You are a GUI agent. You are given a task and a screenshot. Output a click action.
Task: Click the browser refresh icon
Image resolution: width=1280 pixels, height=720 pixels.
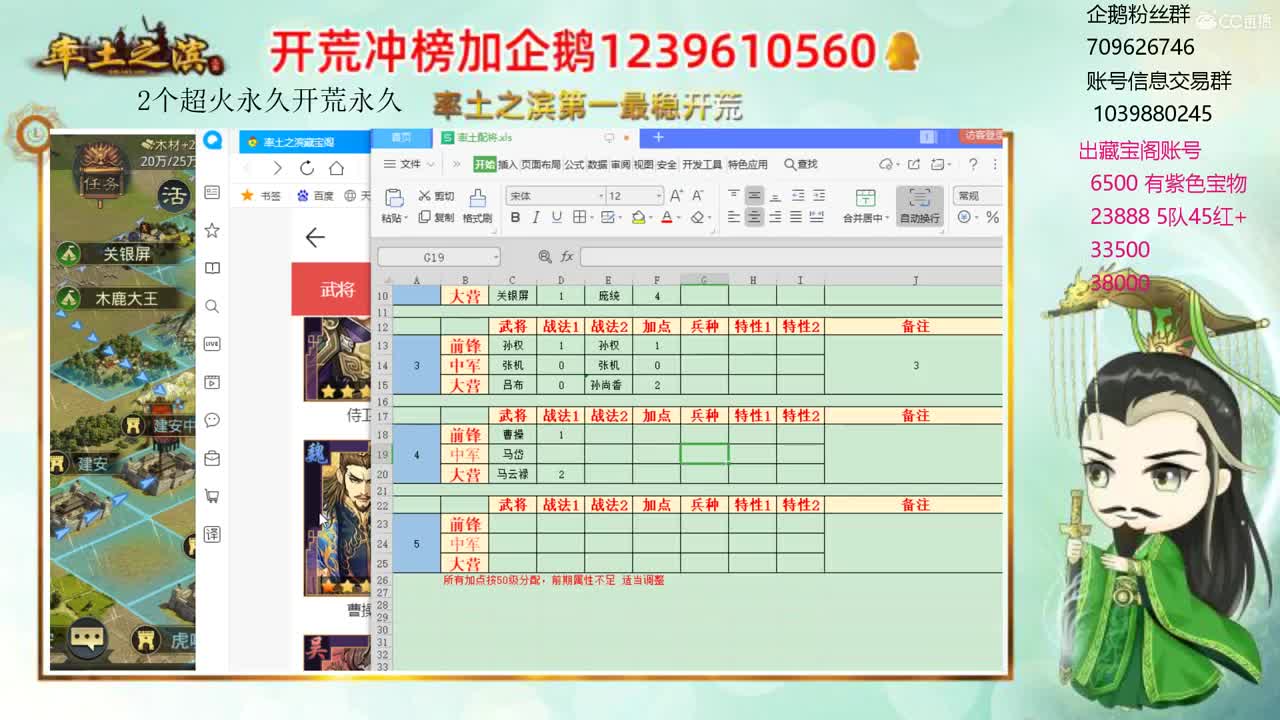tap(307, 168)
